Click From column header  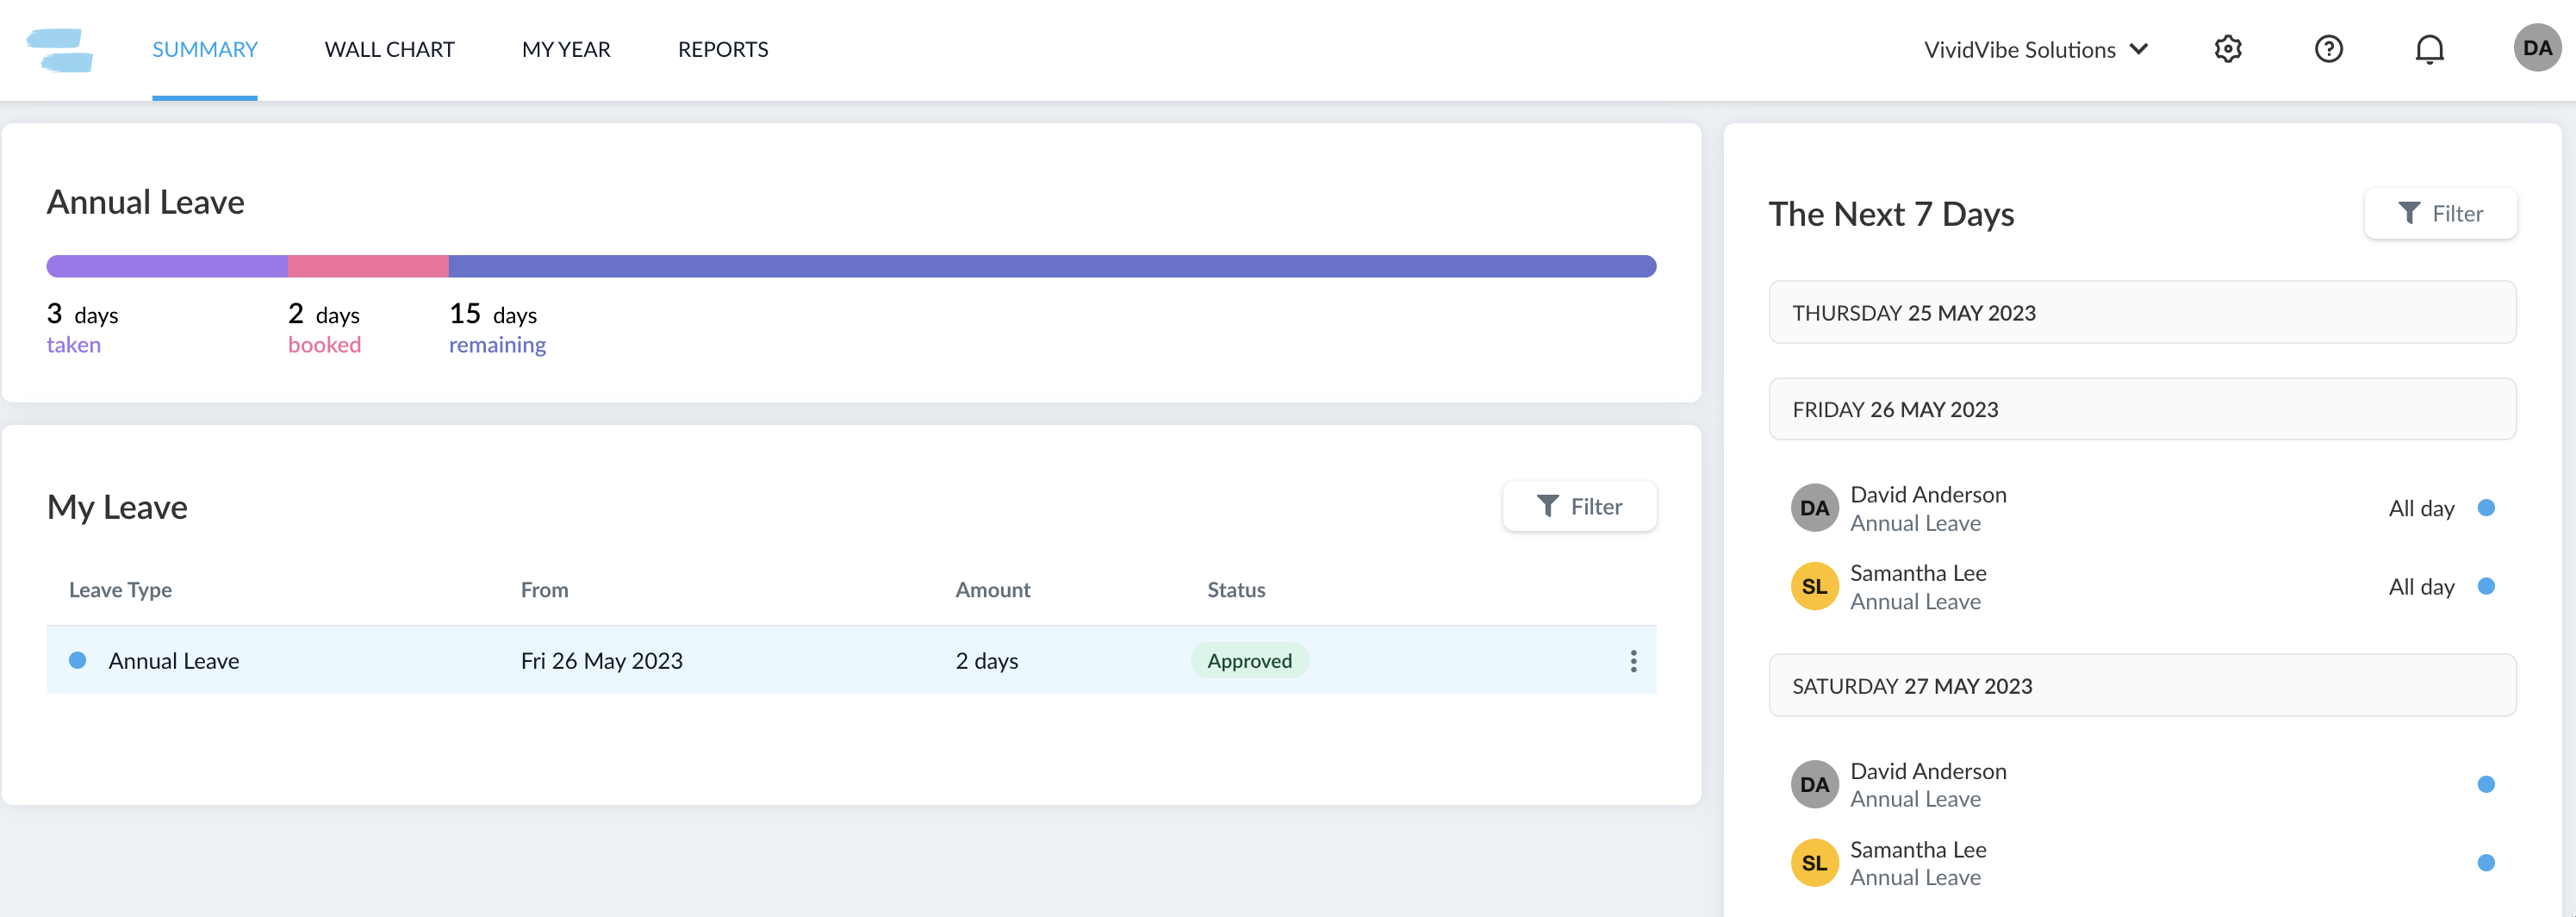tap(544, 590)
